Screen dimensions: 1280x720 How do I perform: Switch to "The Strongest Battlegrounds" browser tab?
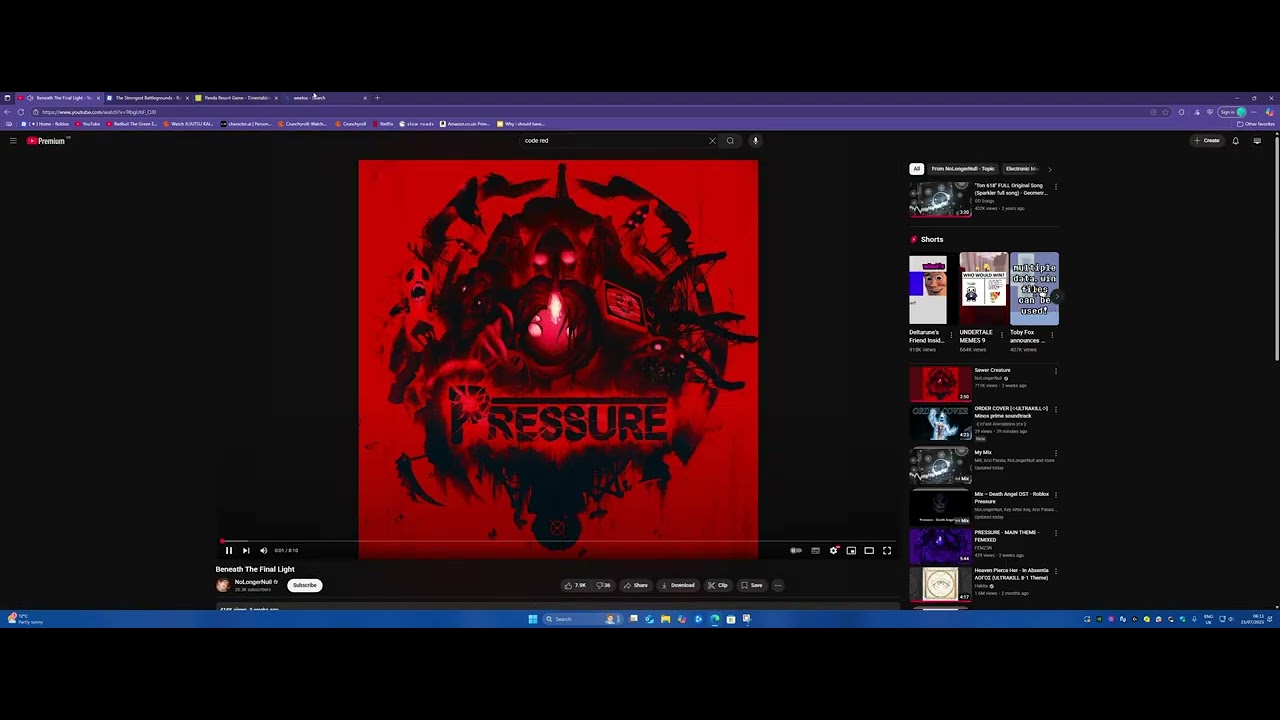click(x=148, y=98)
